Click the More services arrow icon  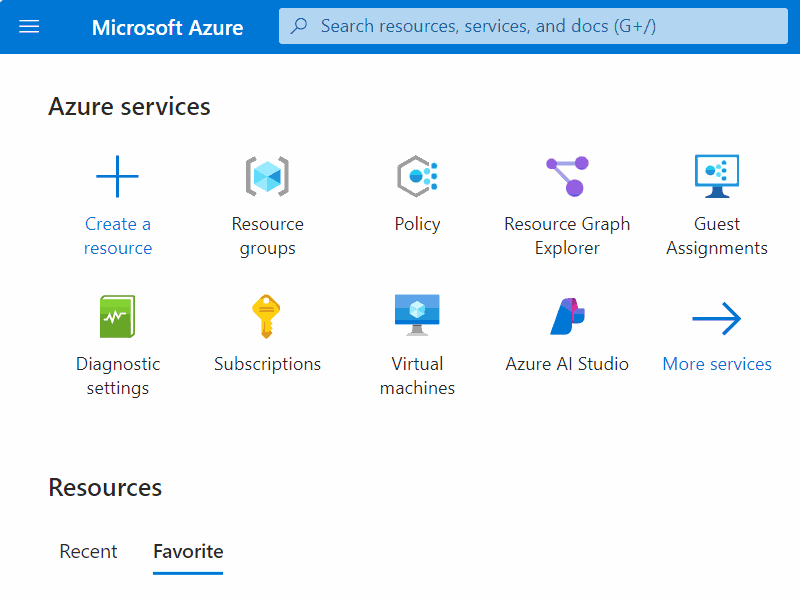tap(717, 318)
